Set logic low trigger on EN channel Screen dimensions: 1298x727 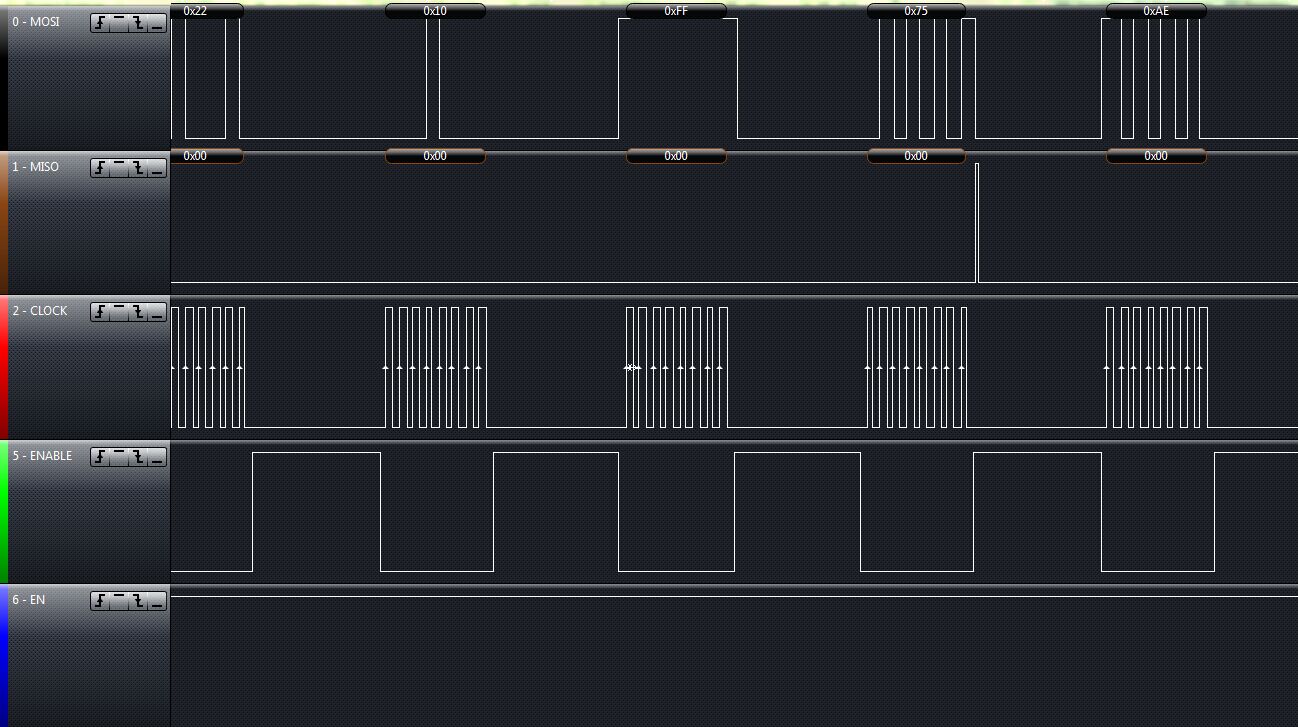pos(157,601)
